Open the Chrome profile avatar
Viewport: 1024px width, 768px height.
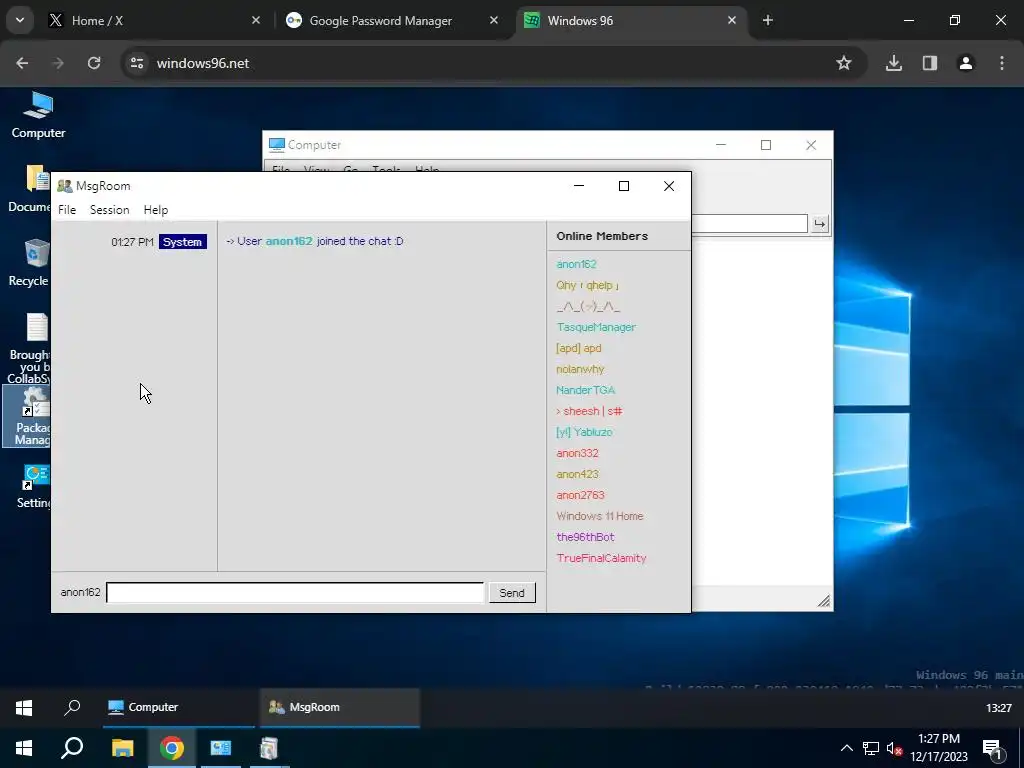965,63
